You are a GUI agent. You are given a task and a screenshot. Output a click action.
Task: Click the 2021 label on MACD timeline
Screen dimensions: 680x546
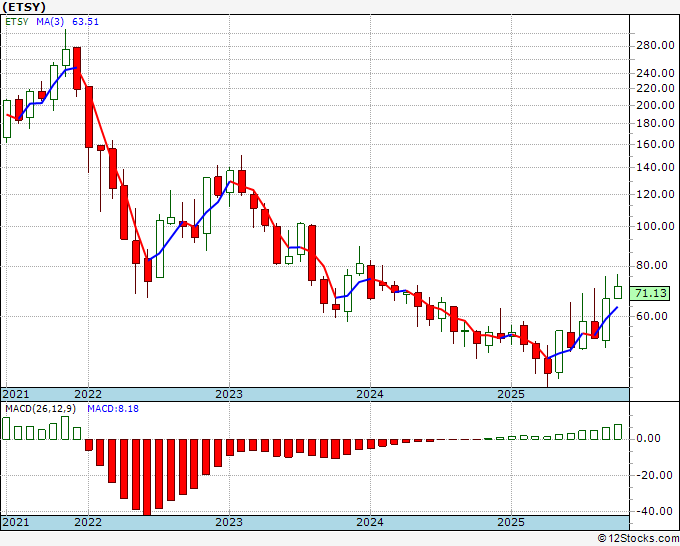[16, 522]
